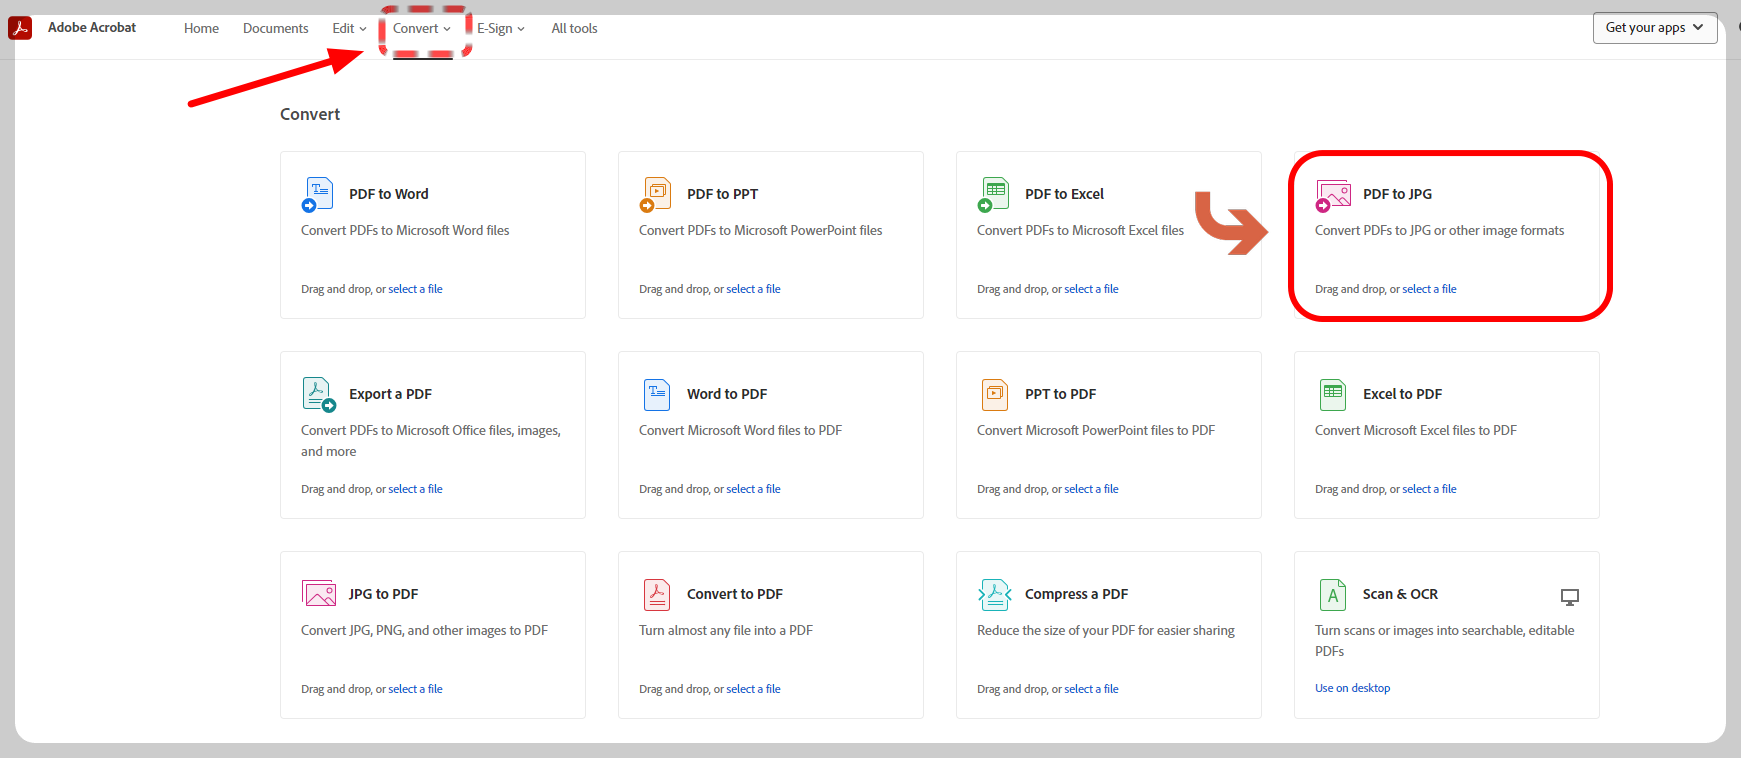
Task: Select a file for Word to PDF
Action: pyautogui.click(x=753, y=489)
